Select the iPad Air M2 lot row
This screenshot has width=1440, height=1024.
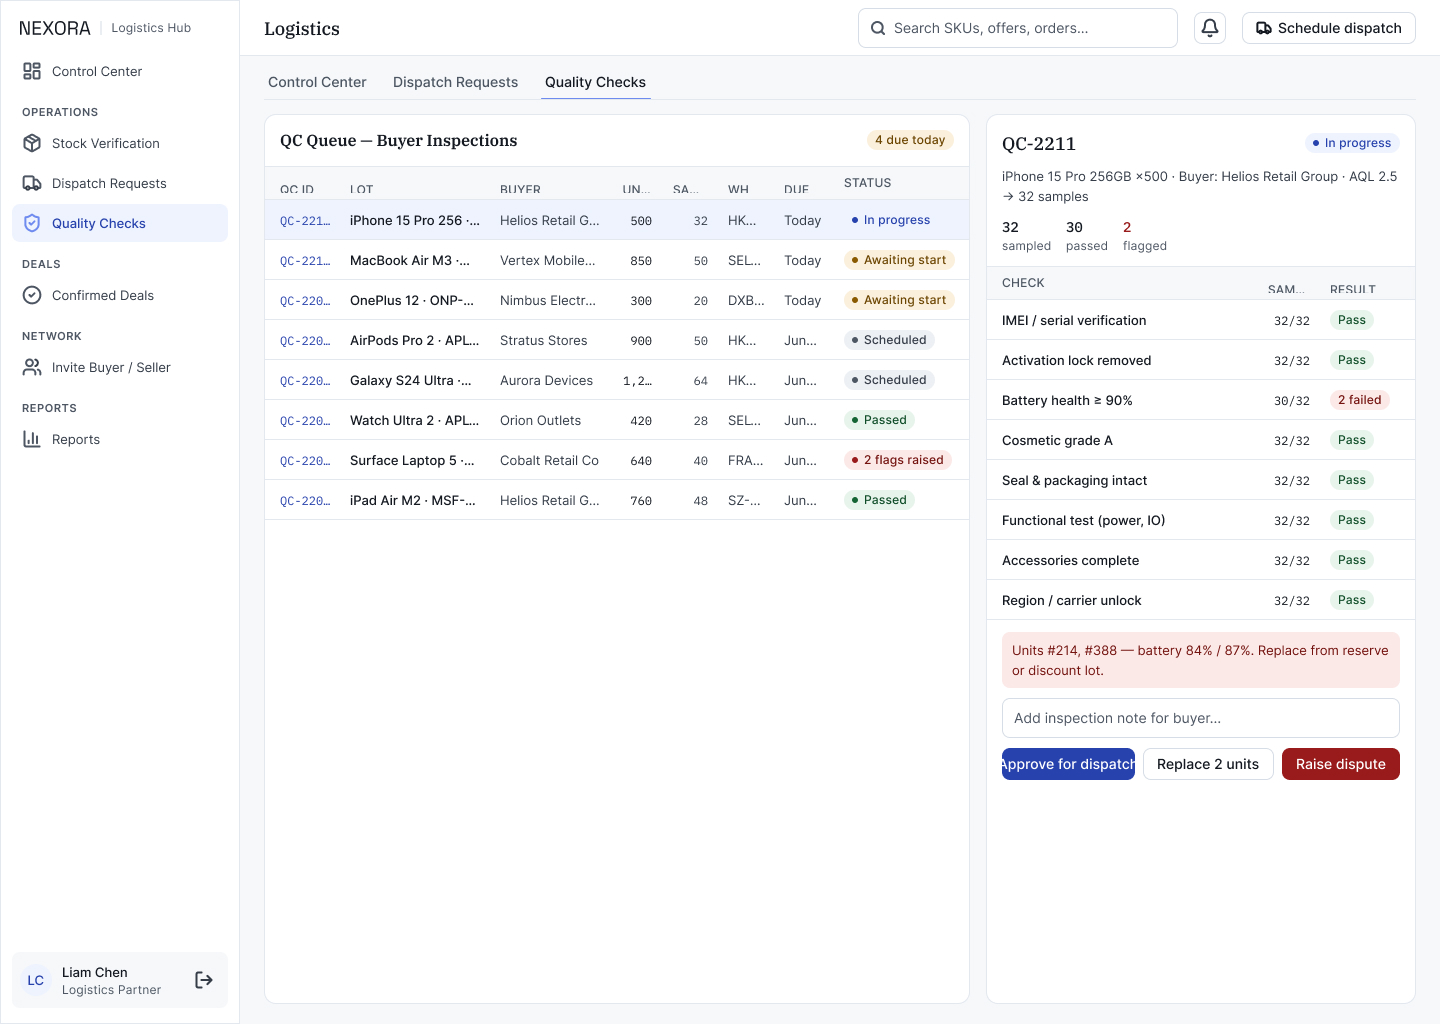[617, 500]
